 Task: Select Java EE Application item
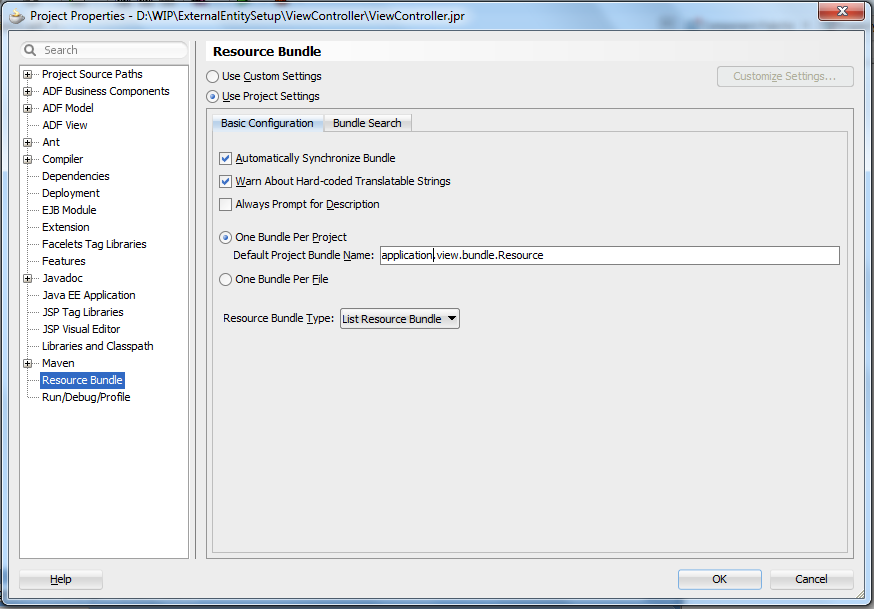(x=89, y=295)
